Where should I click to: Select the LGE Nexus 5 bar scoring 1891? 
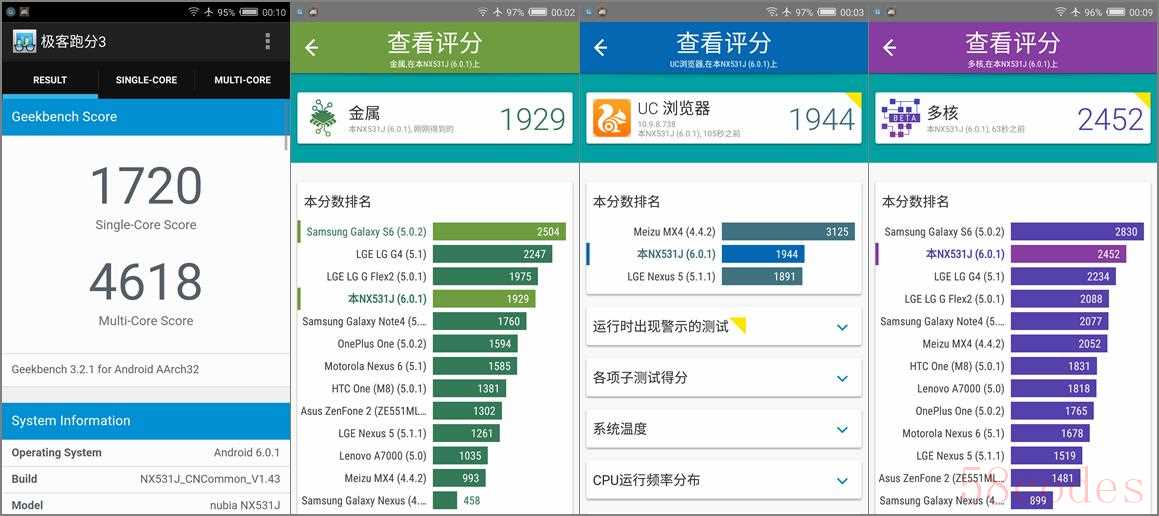click(x=762, y=276)
